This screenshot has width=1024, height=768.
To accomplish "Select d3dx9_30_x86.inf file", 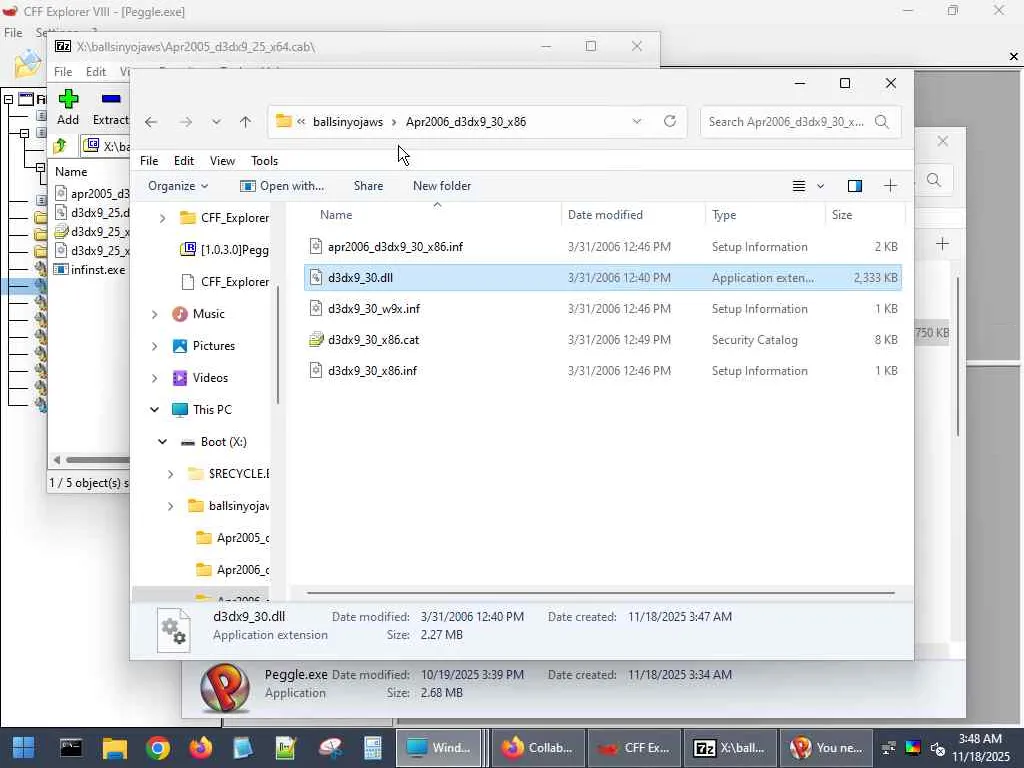I will click(x=603, y=371).
